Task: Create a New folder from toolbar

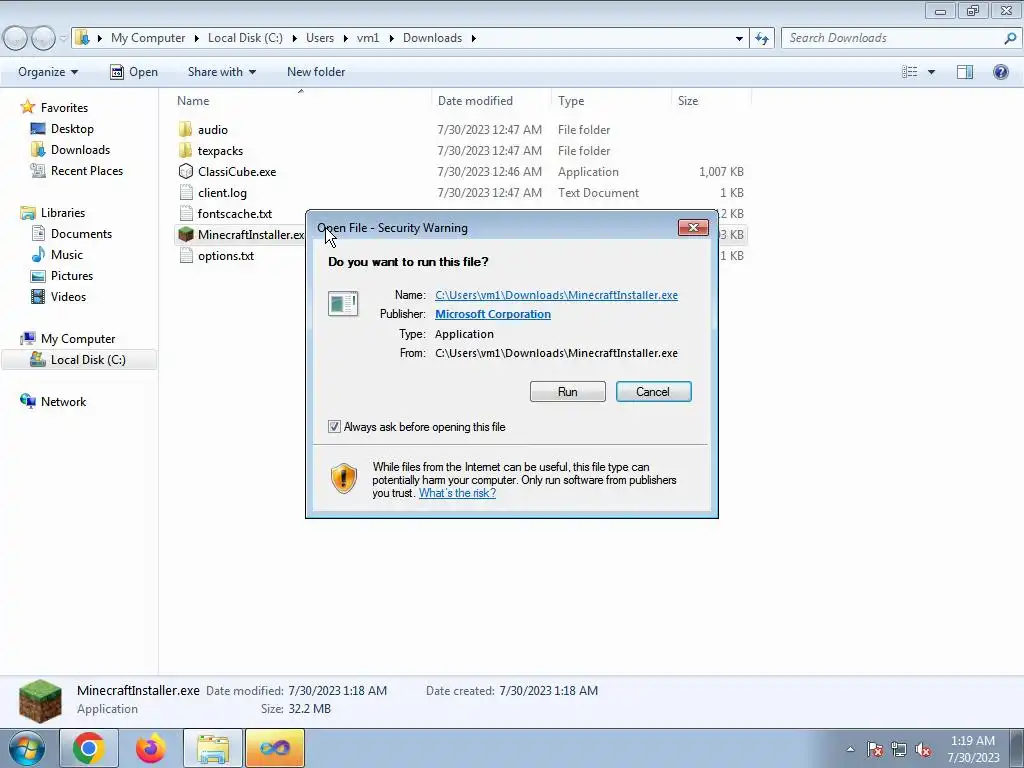Action: coord(316,72)
